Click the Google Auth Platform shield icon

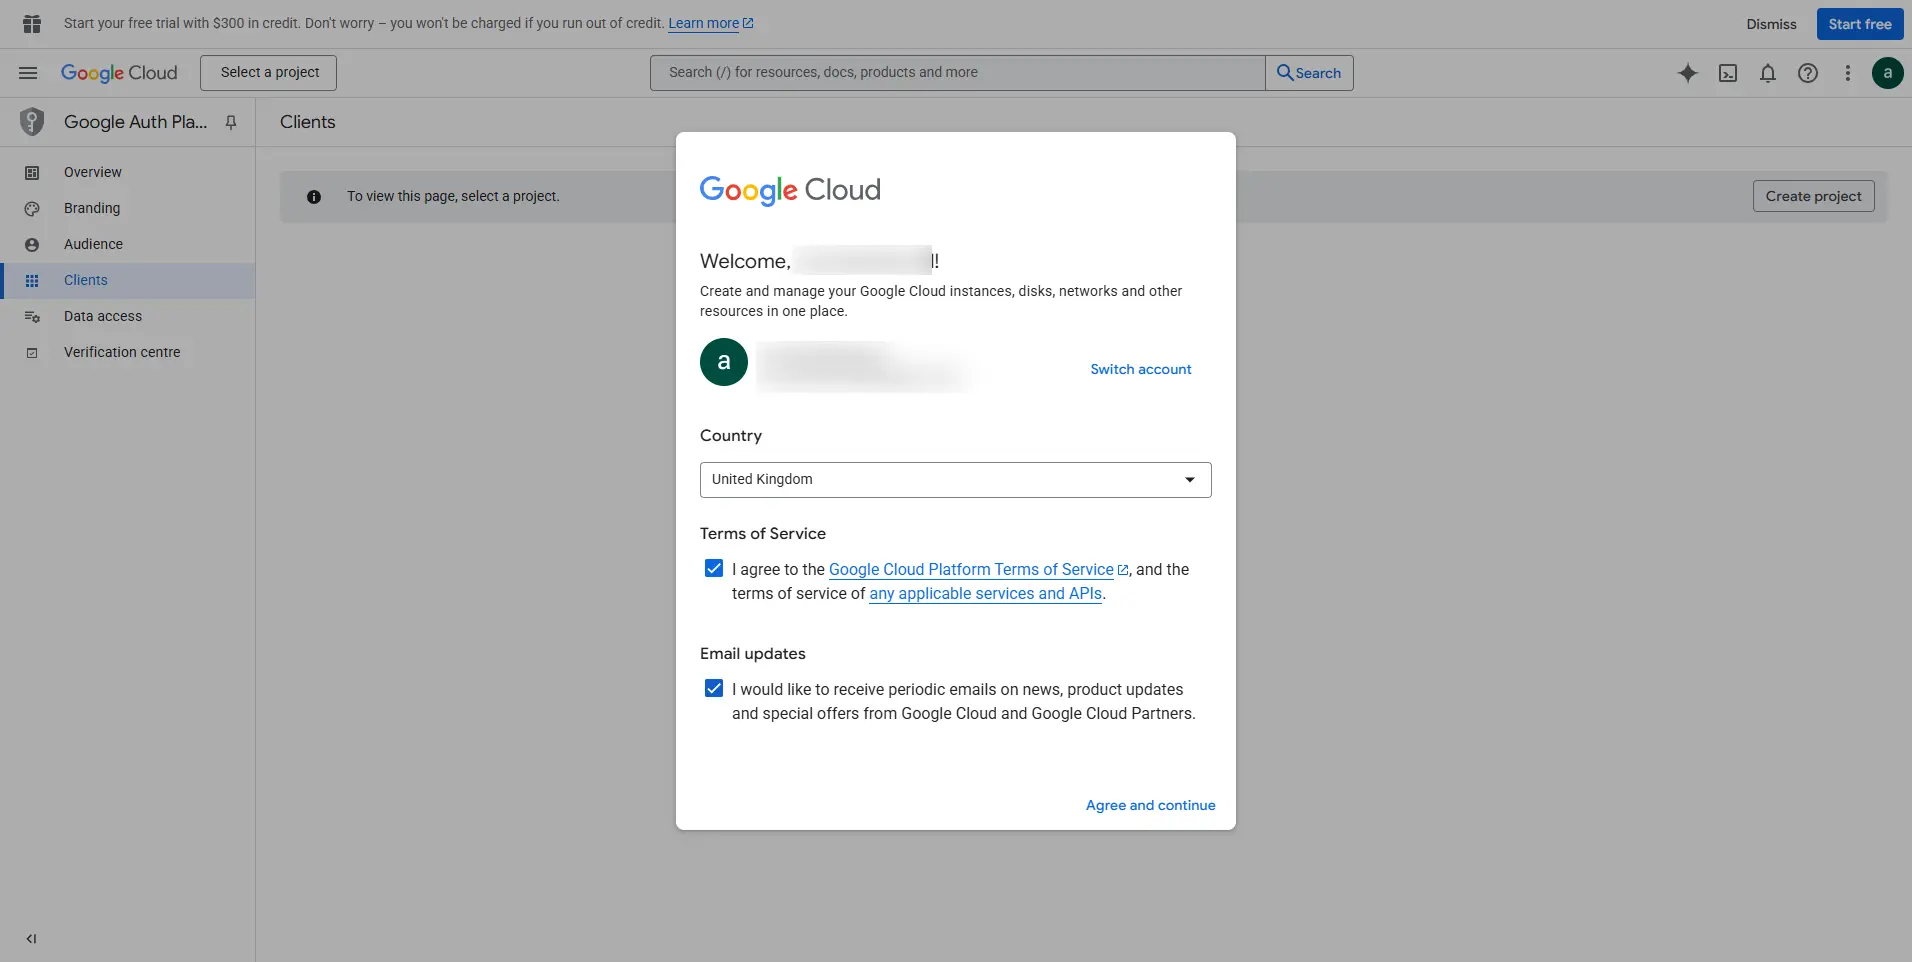coord(32,122)
